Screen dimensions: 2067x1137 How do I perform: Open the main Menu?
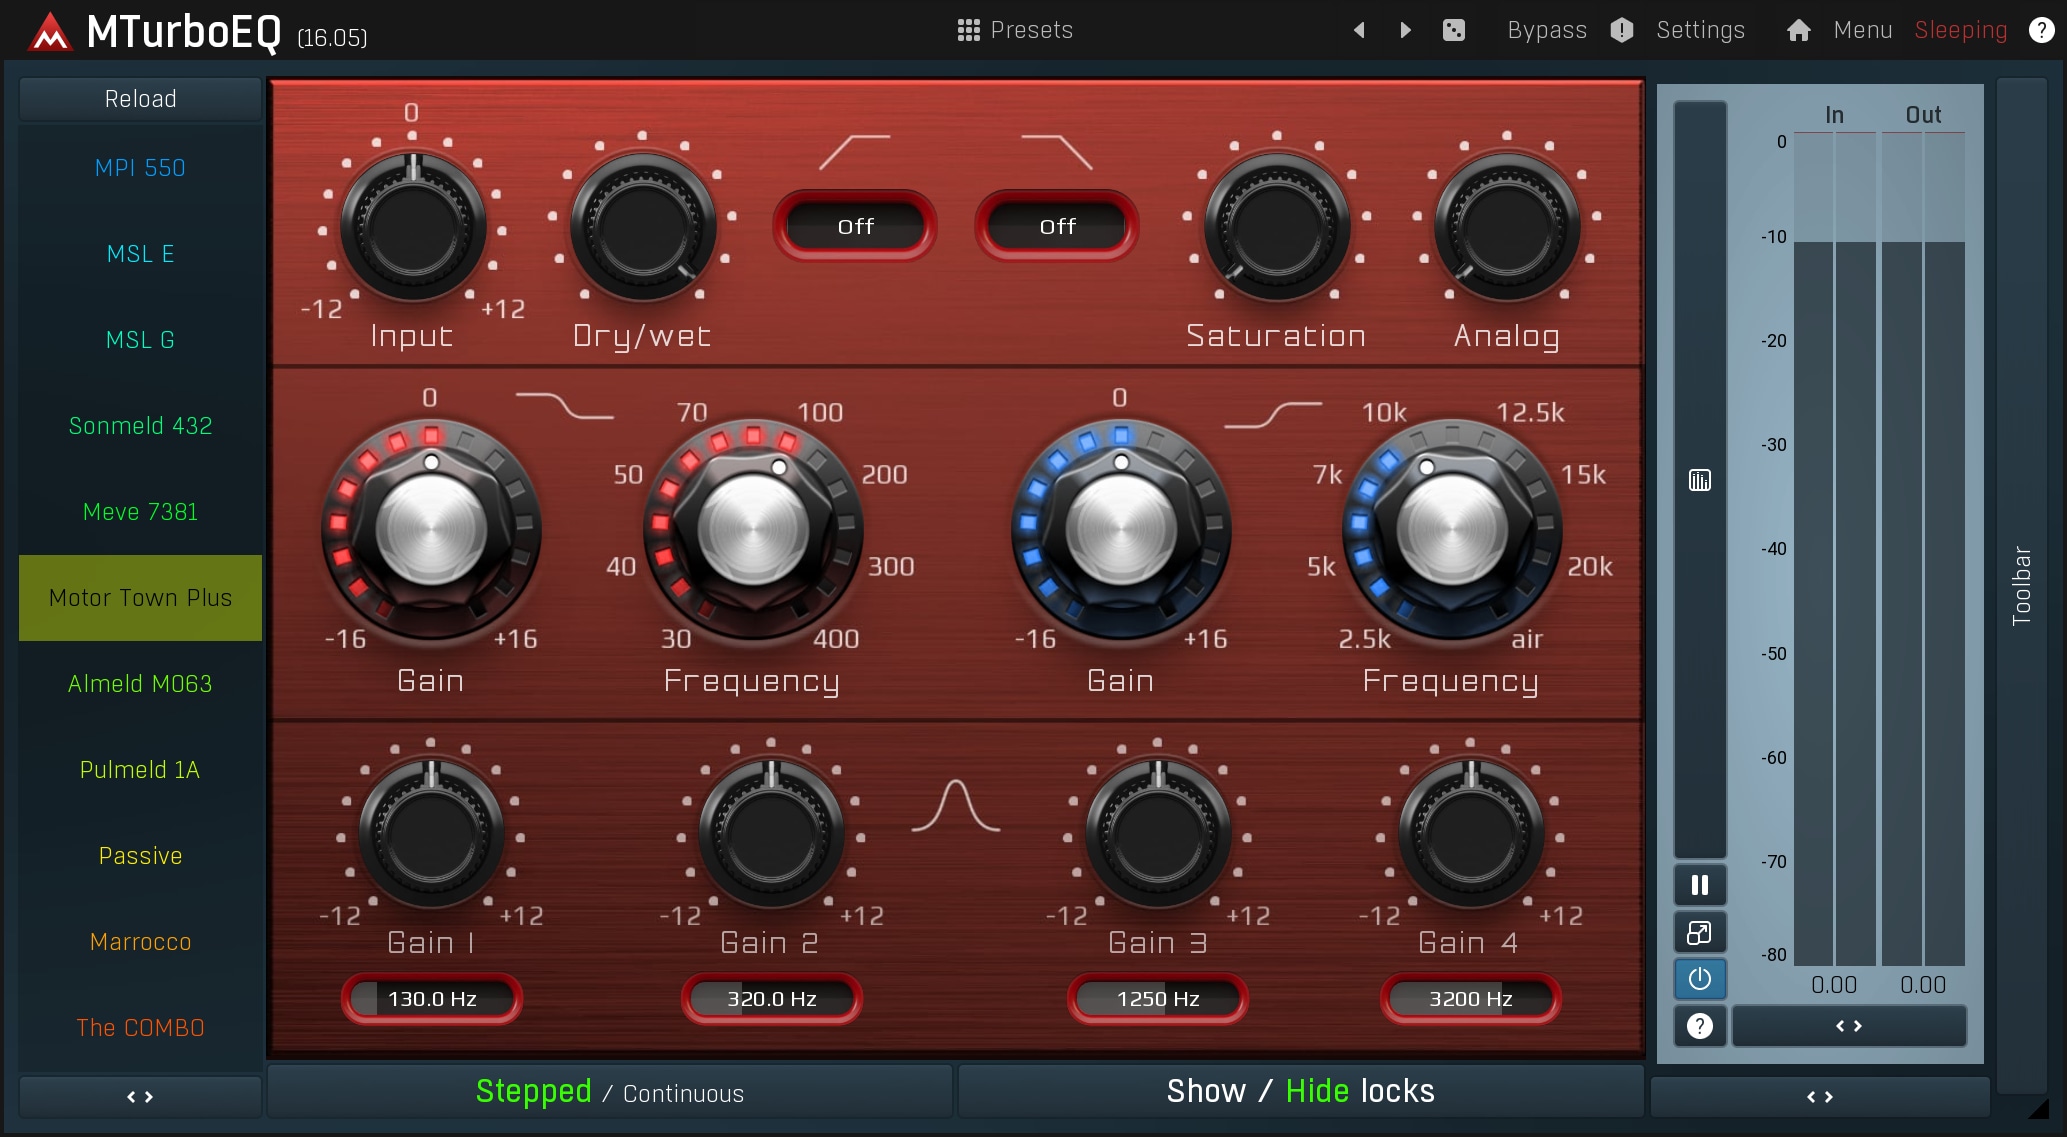pyautogui.click(x=1862, y=30)
